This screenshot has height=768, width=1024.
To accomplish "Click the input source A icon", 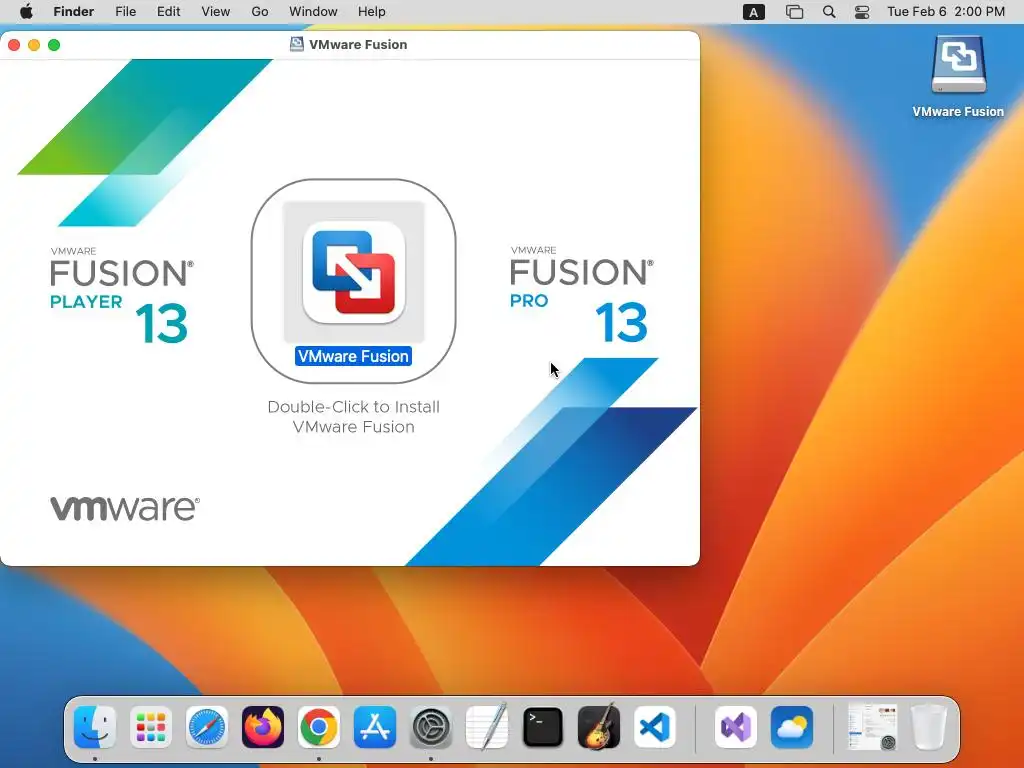I will coord(754,12).
